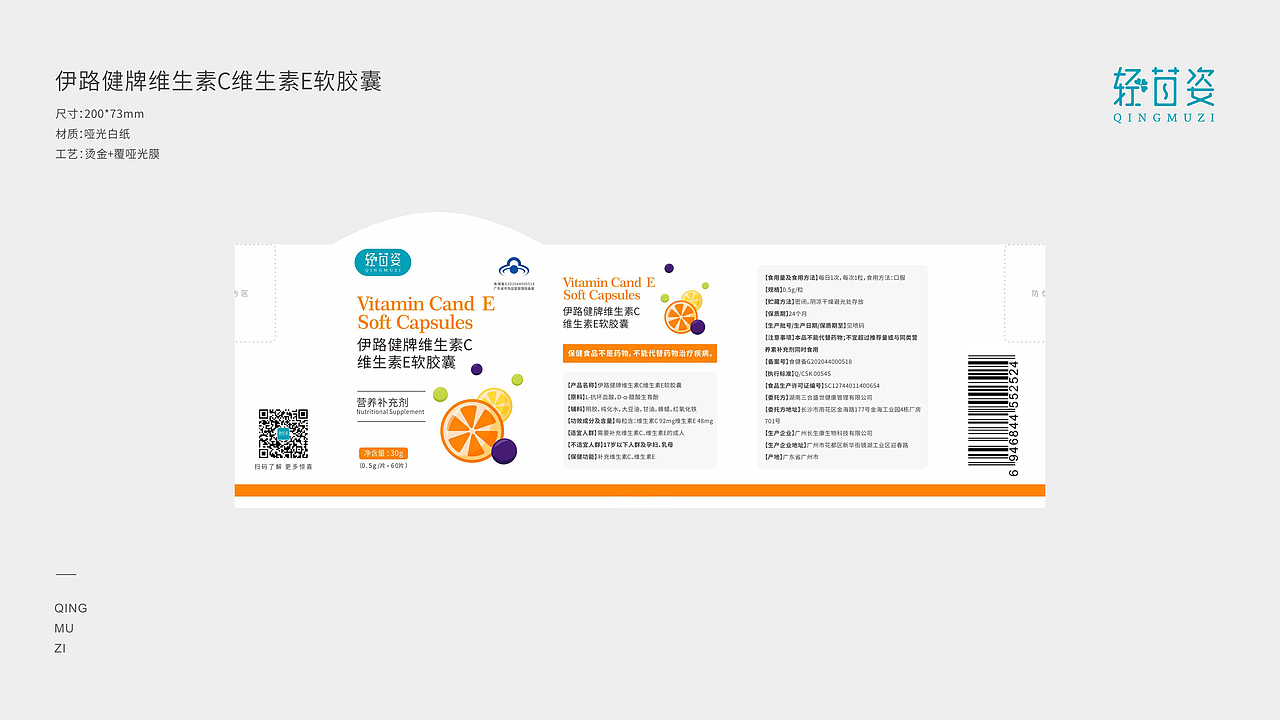The height and width of the screenshot is (720, 1280).
Task: Click the 【保质期】24个月 line
Action: pyautogui.click(x=786, y=313)
